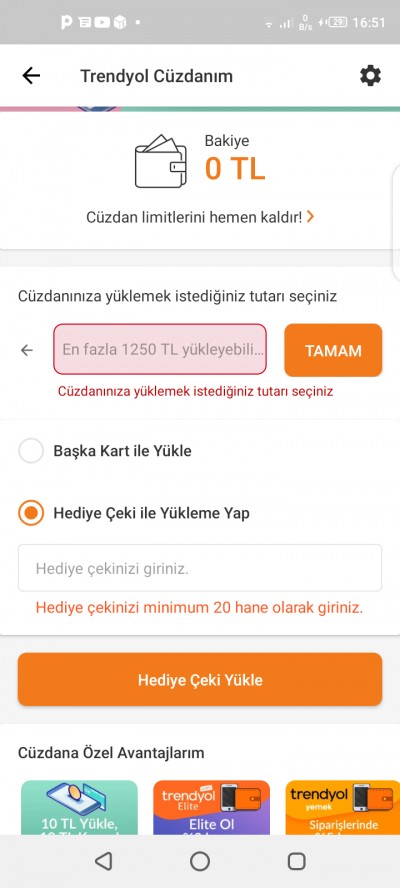Go back using the header arrow
The width and height of the screenshot is (400, 888).
coord(31,75)
